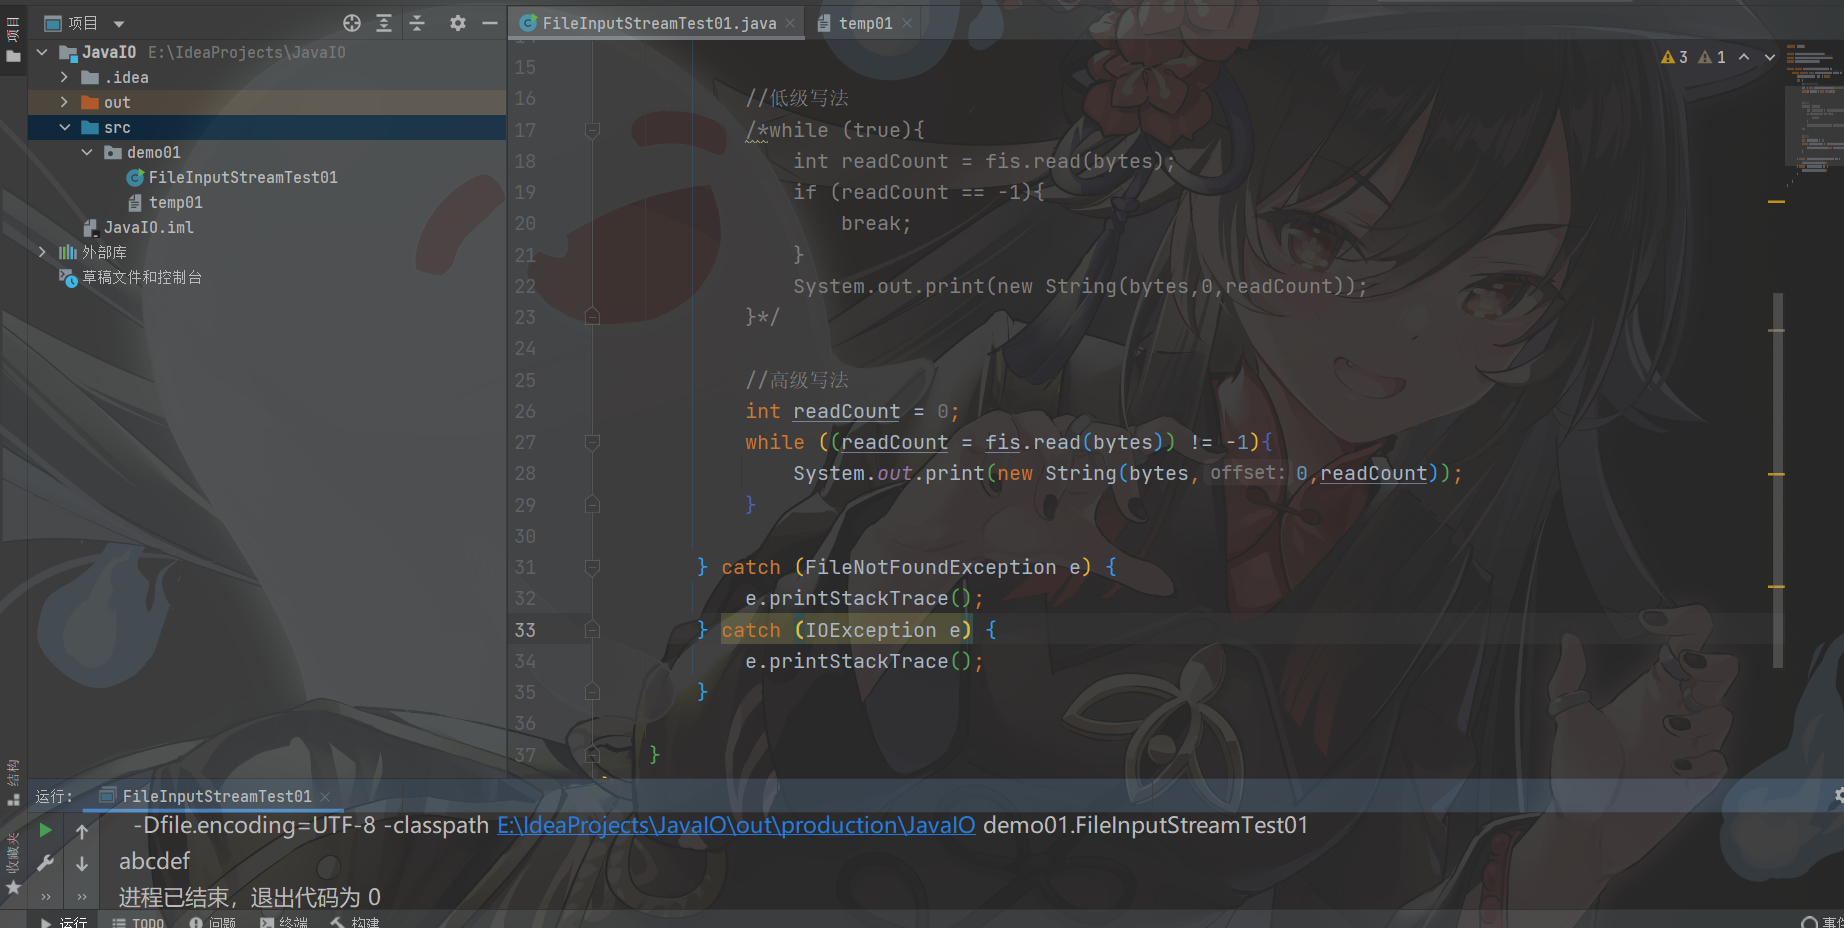1844x928 pixels.
Task: Toggle fold marker at line 27 while loop
Action: (x=592, y=442)
